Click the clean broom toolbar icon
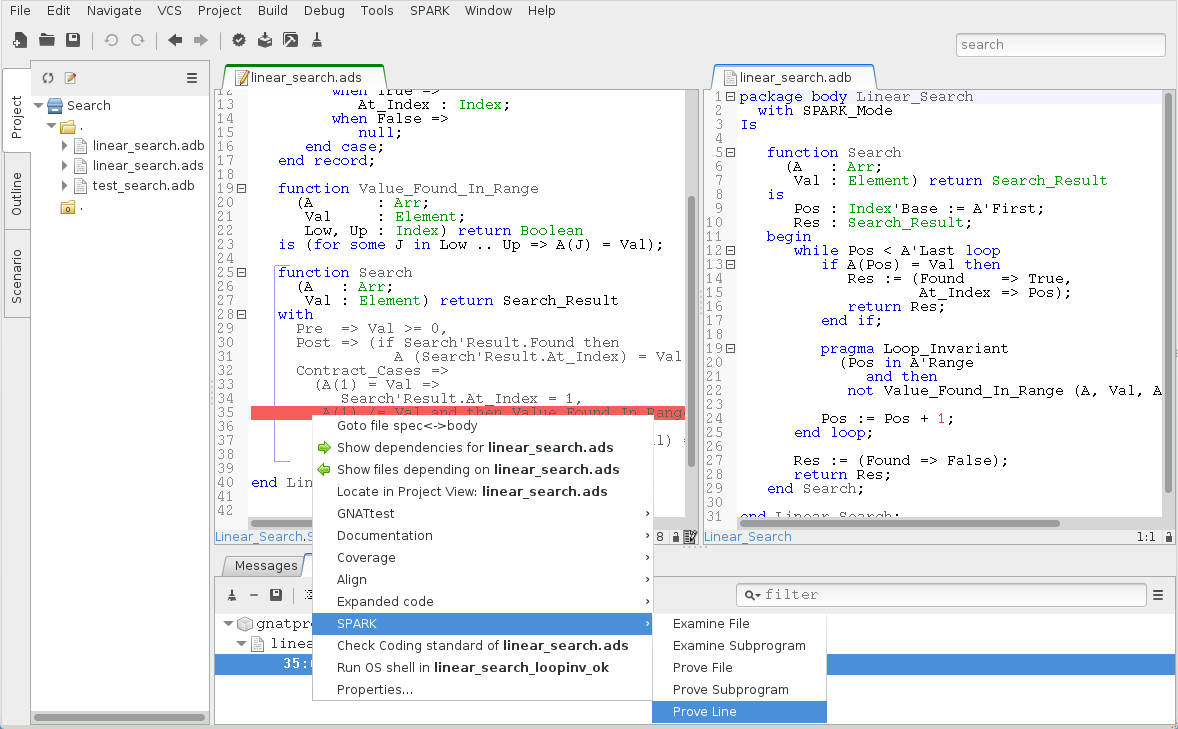The width and height of the screenshot is (1178, 729). click(x=316, y=40)
